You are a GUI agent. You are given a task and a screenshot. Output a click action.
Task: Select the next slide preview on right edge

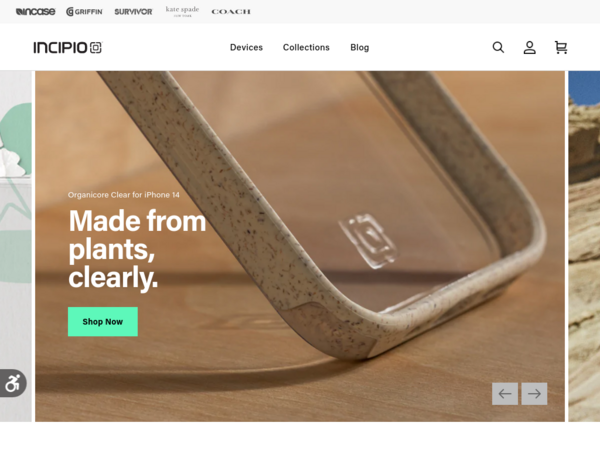pos(584,246)
